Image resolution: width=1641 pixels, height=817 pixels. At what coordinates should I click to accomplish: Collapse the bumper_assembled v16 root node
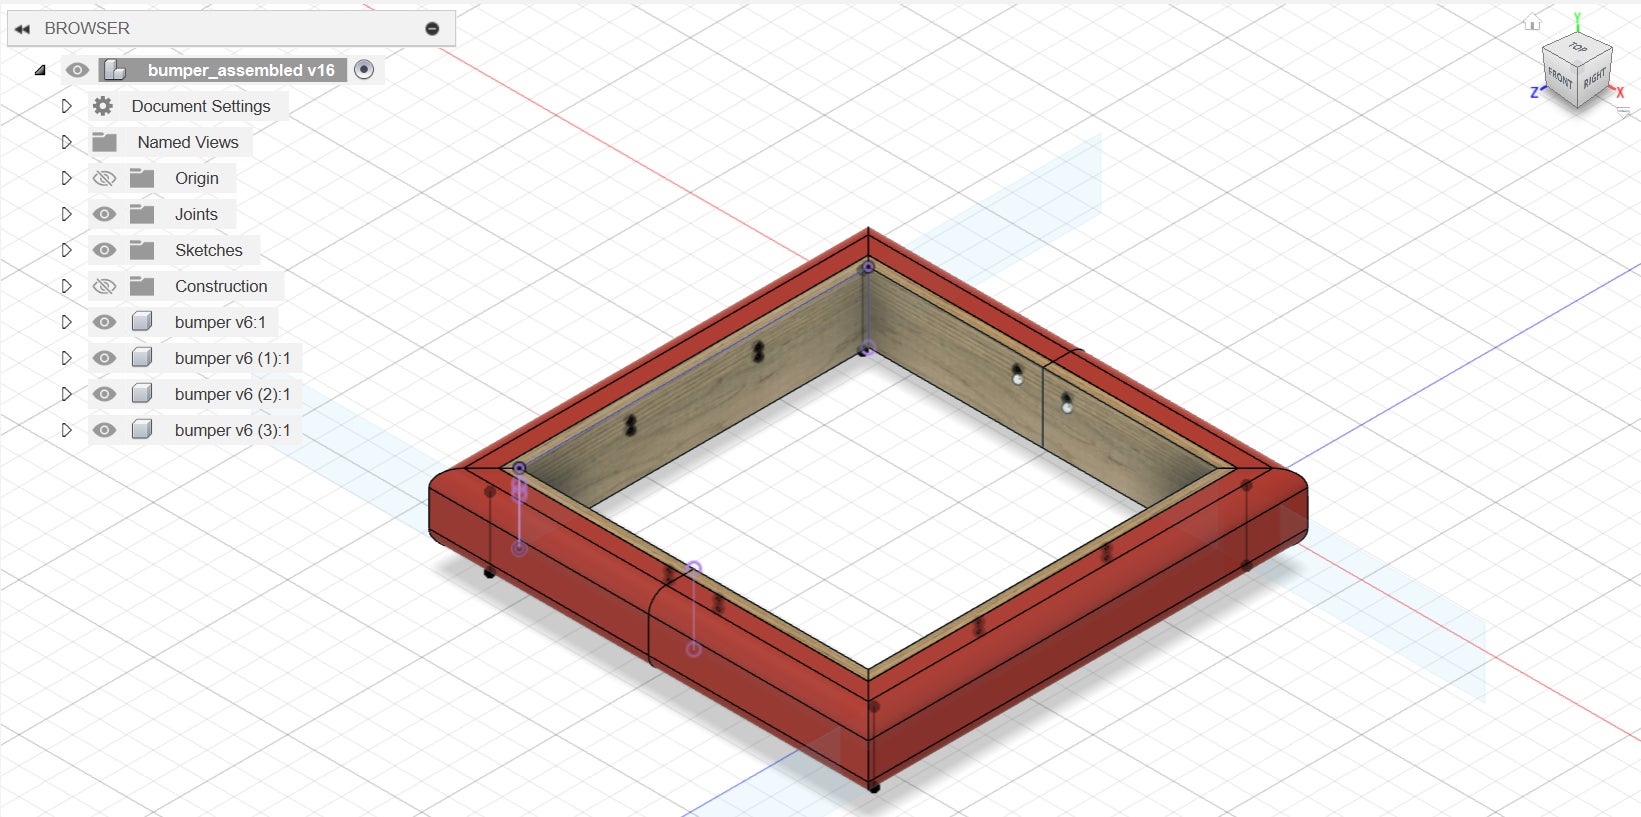point(40,70)
